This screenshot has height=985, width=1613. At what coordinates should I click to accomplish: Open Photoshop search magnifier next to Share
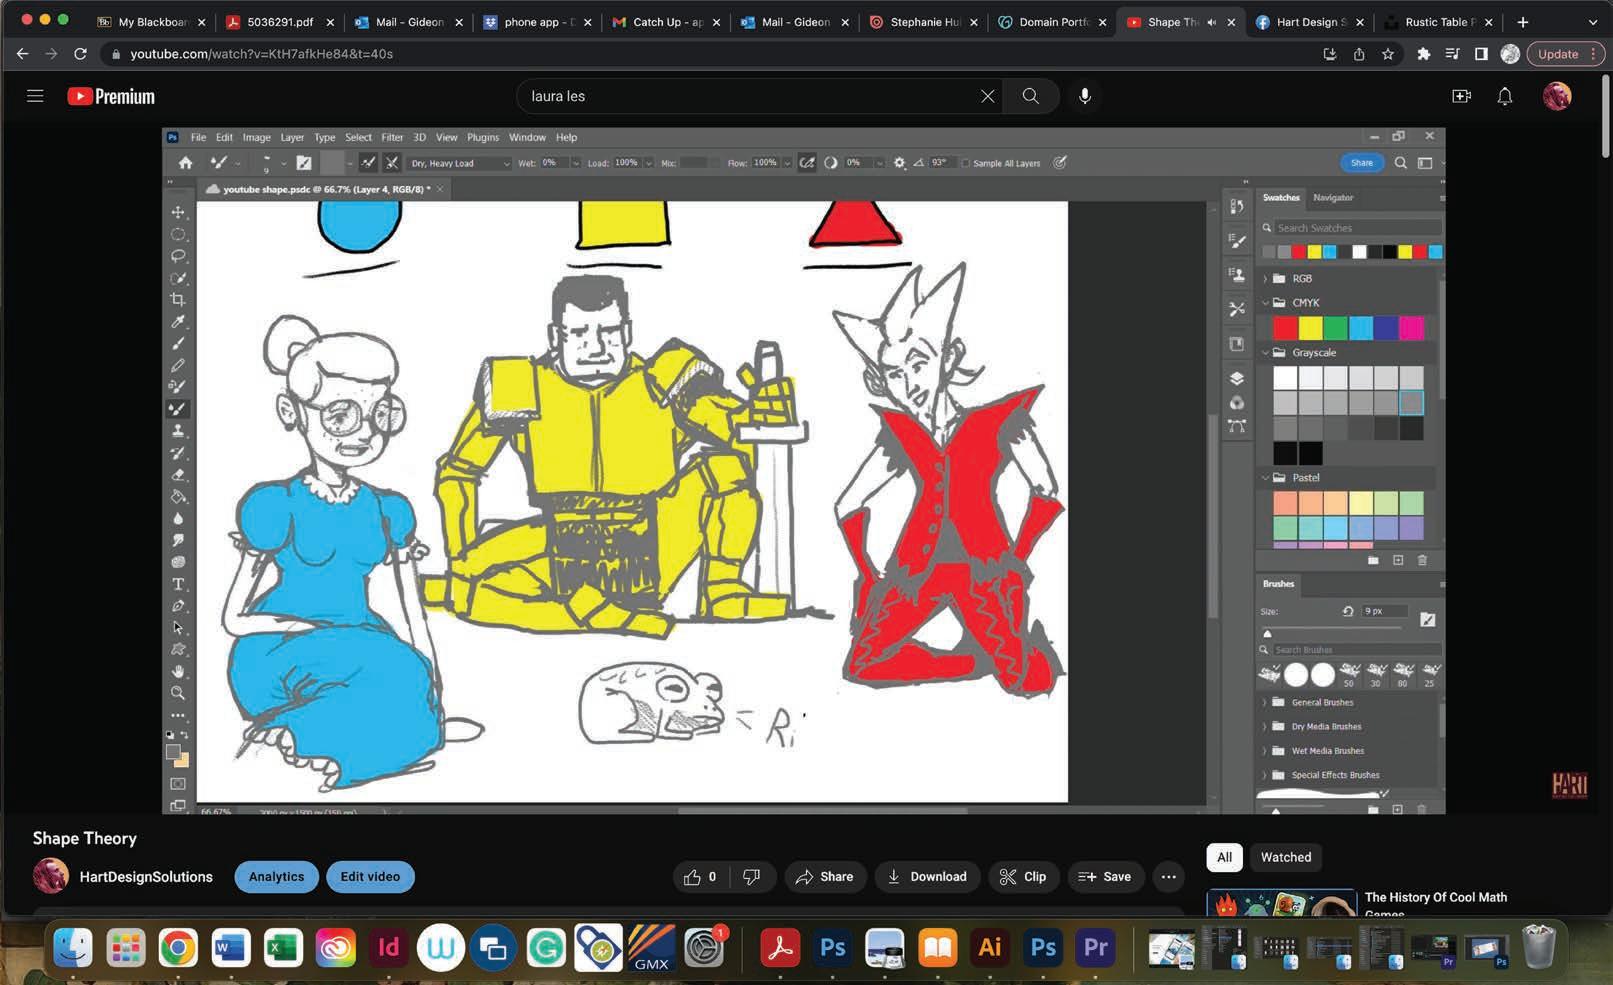(1401, 163)
